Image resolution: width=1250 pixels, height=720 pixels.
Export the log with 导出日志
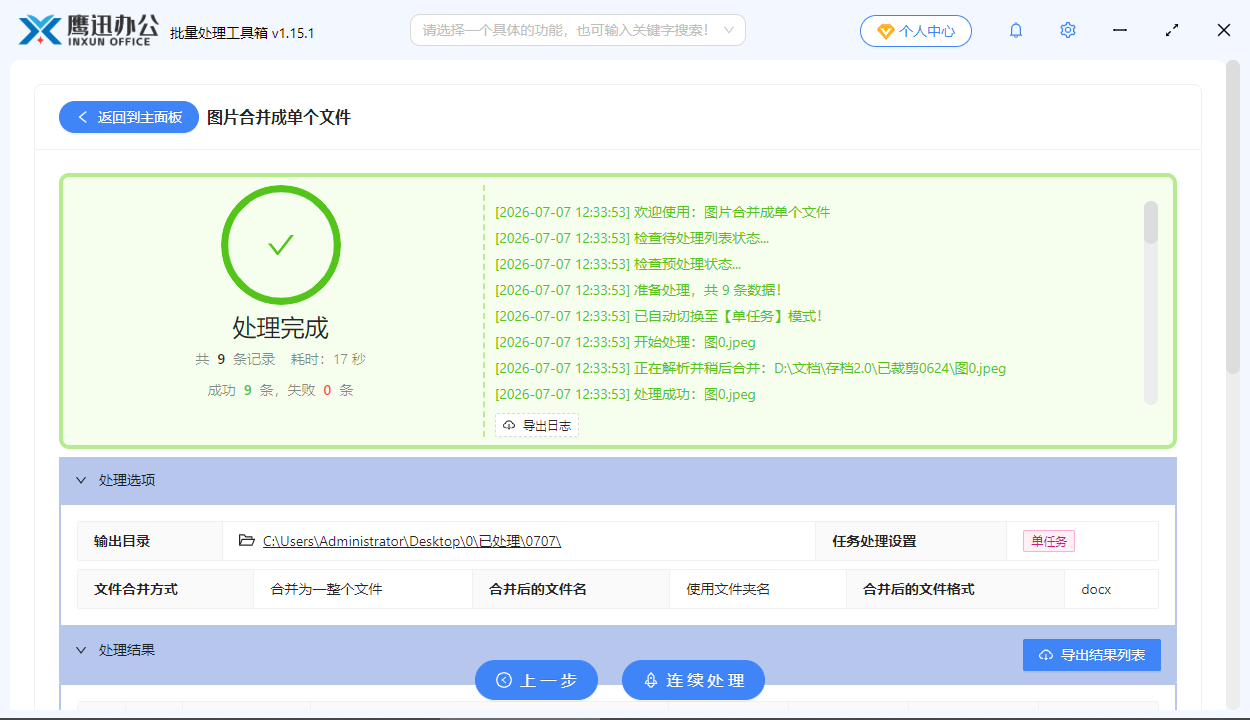[x=537, y=425]
